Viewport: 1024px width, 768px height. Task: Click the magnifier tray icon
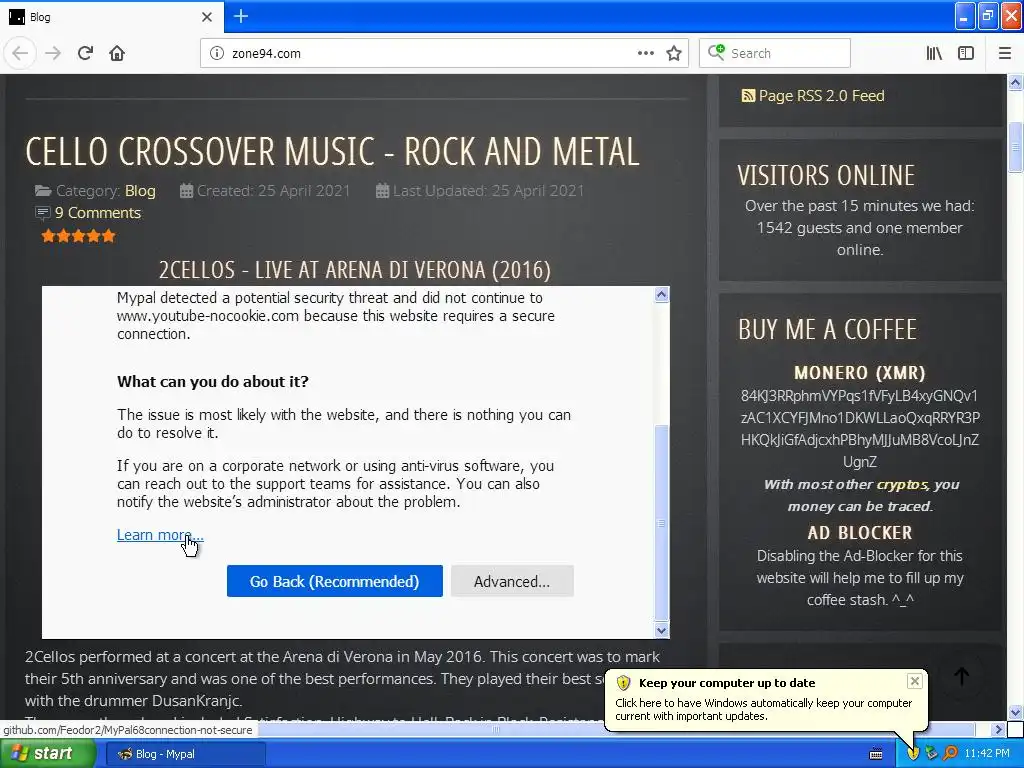point(950,754)
